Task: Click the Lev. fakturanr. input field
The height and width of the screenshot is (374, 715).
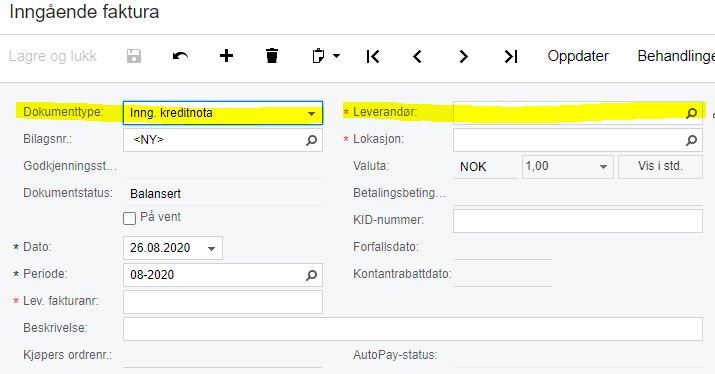Action: click(x=223, y=302)
